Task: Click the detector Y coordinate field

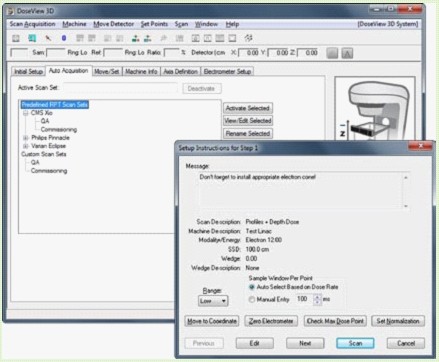Action: (278, 53)
